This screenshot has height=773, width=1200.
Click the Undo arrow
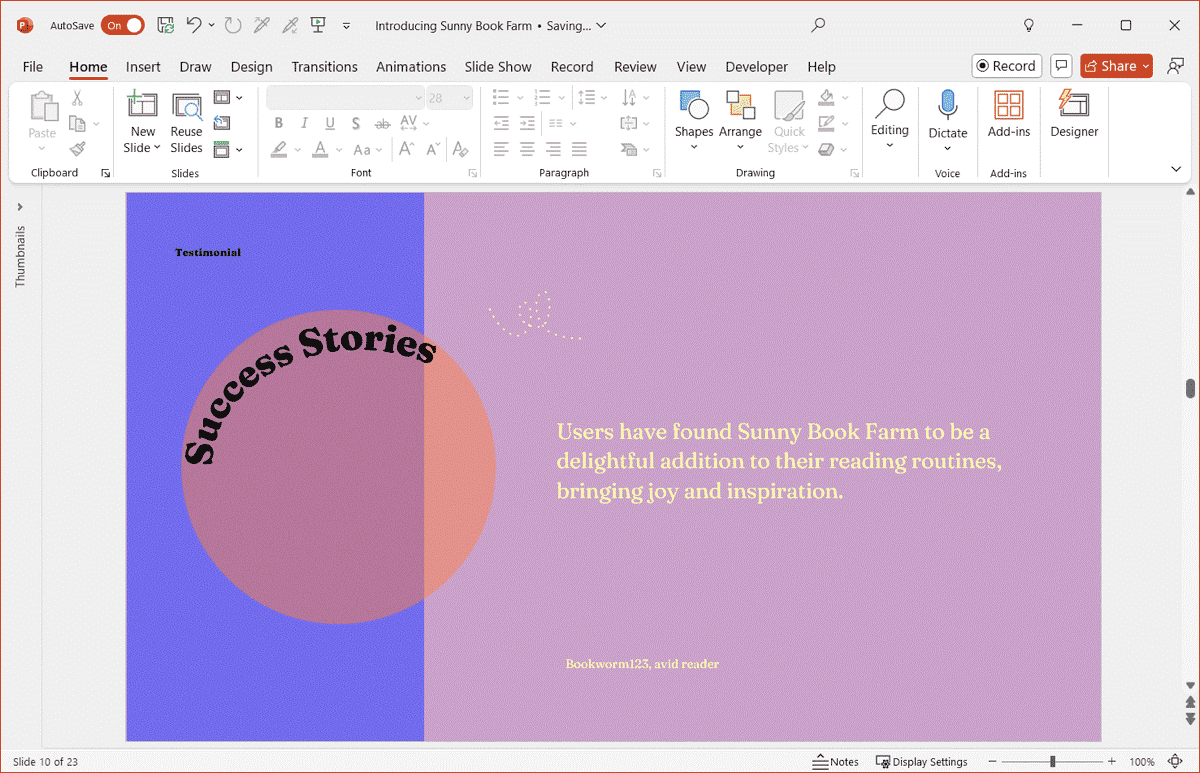[194, 25]
